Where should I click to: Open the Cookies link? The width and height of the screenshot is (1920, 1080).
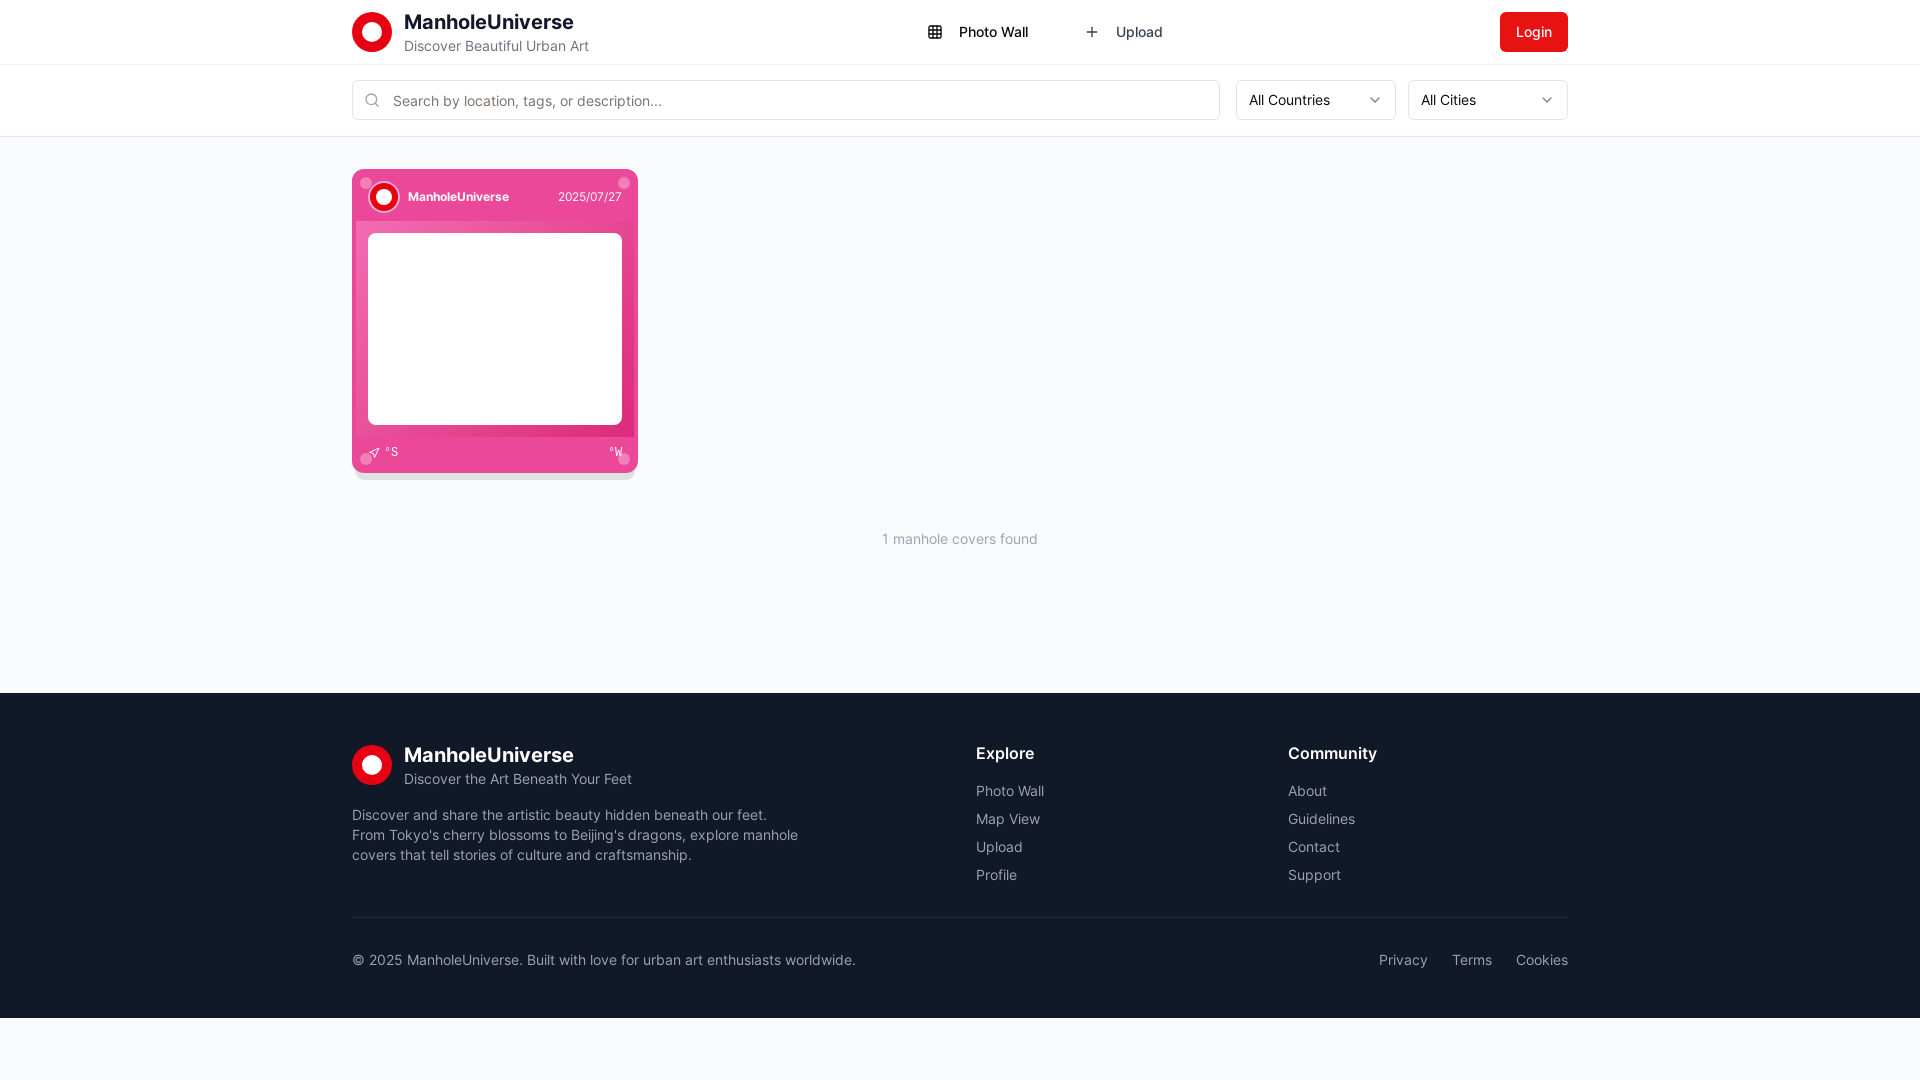point(1542,960)
